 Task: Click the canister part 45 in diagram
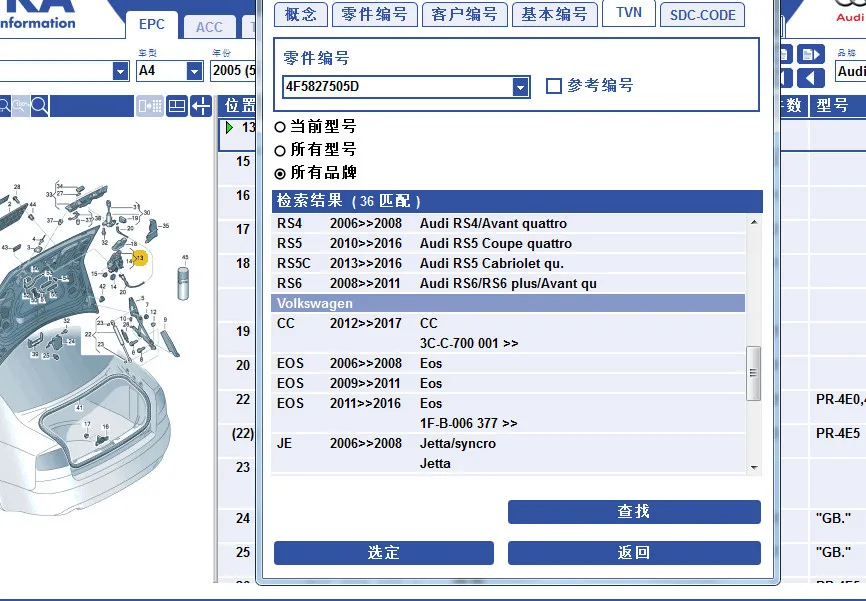point(183,283)
